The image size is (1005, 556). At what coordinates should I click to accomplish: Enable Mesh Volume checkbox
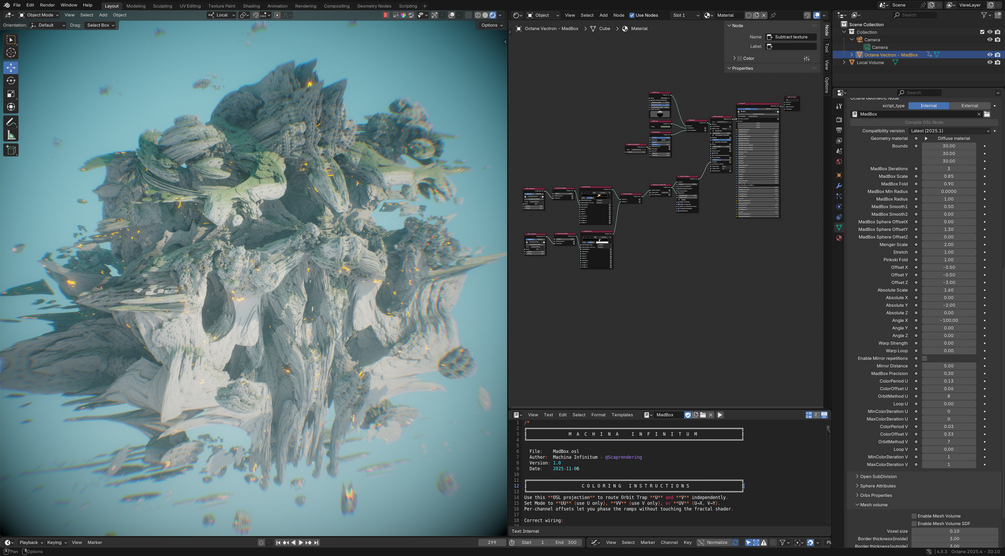(x=914, y=516)
